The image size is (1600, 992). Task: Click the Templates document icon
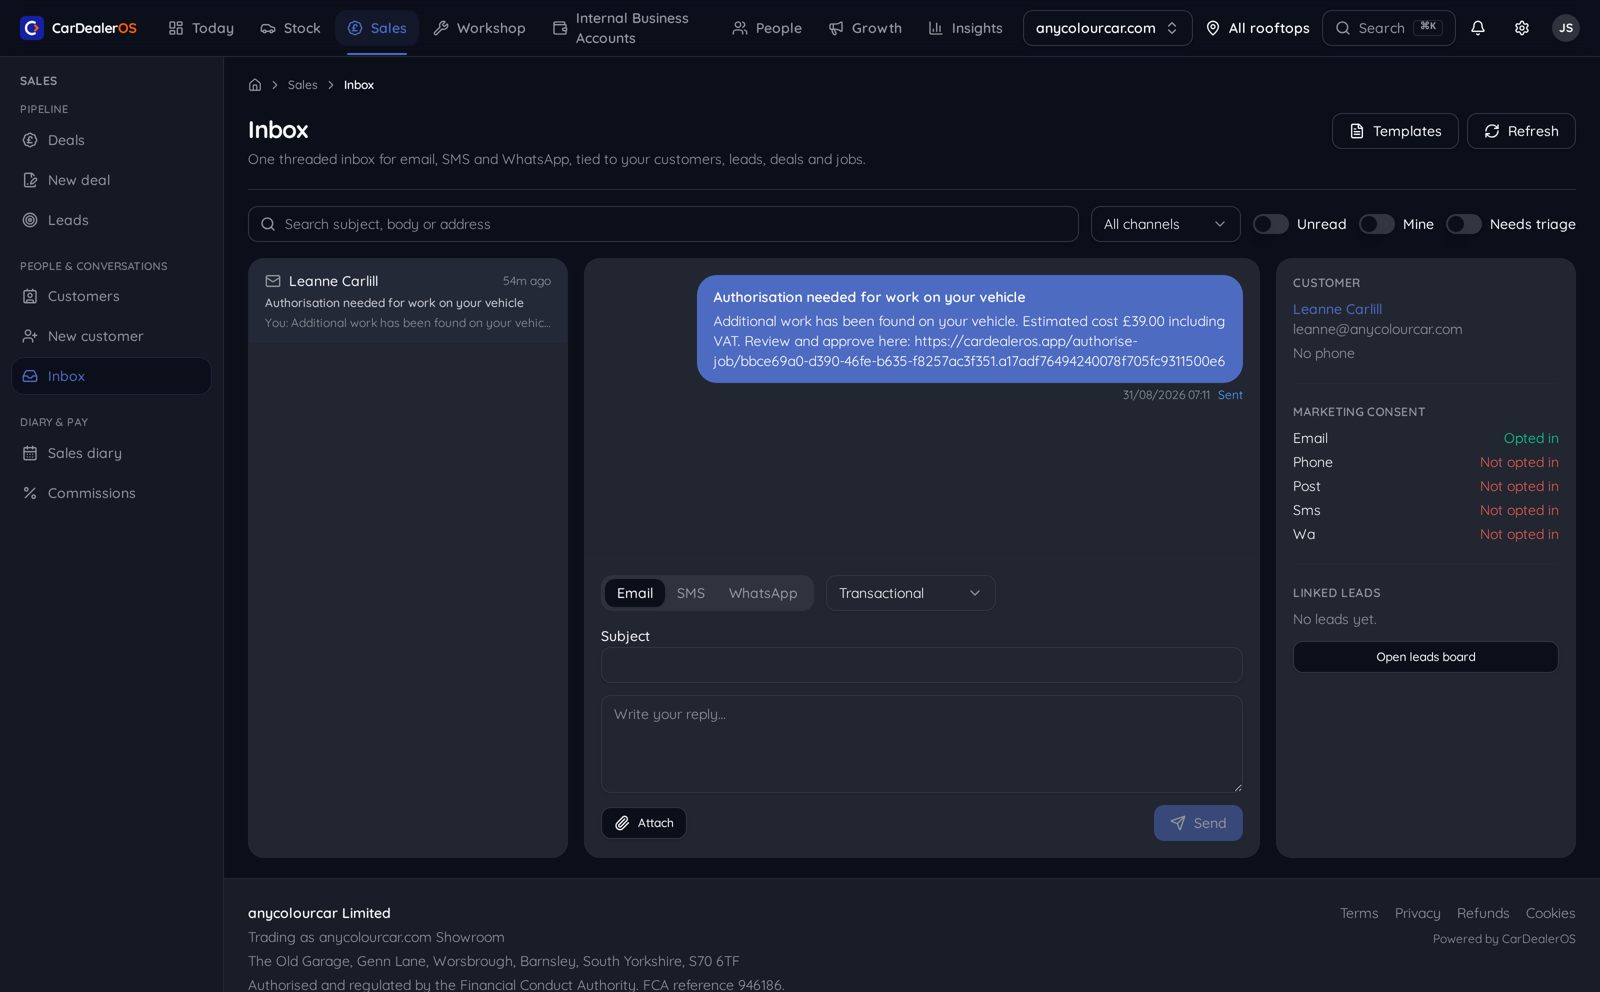click(x=1357, y=131)
